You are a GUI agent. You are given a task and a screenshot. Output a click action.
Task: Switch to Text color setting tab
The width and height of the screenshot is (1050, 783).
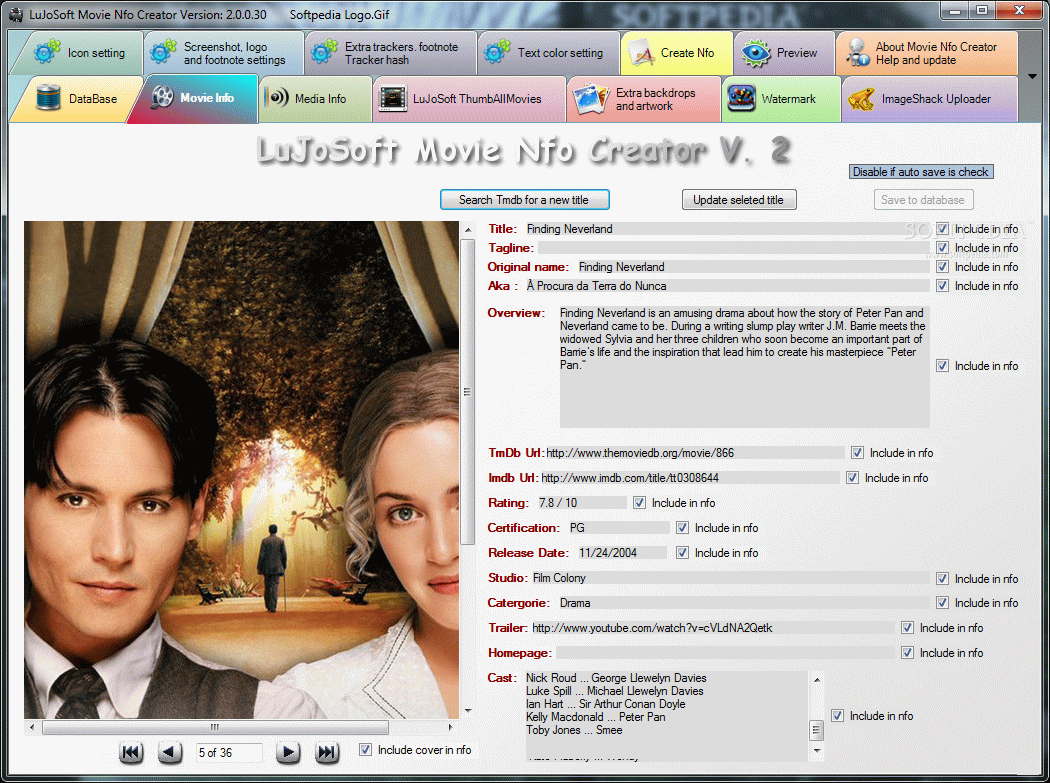[549, 53]
